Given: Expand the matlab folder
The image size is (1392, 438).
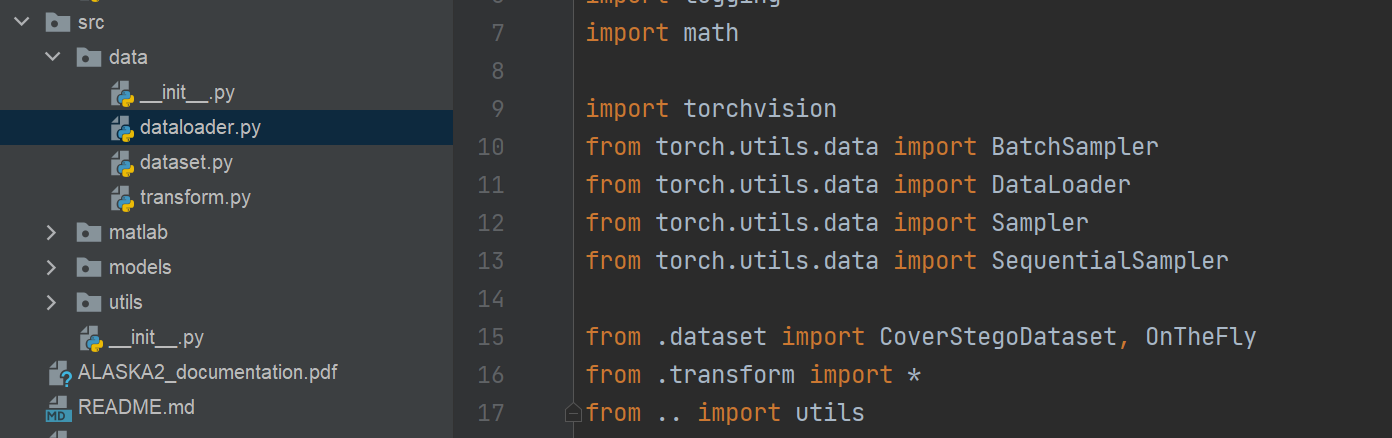Looking at the screenshot, I should coord(52,233).
